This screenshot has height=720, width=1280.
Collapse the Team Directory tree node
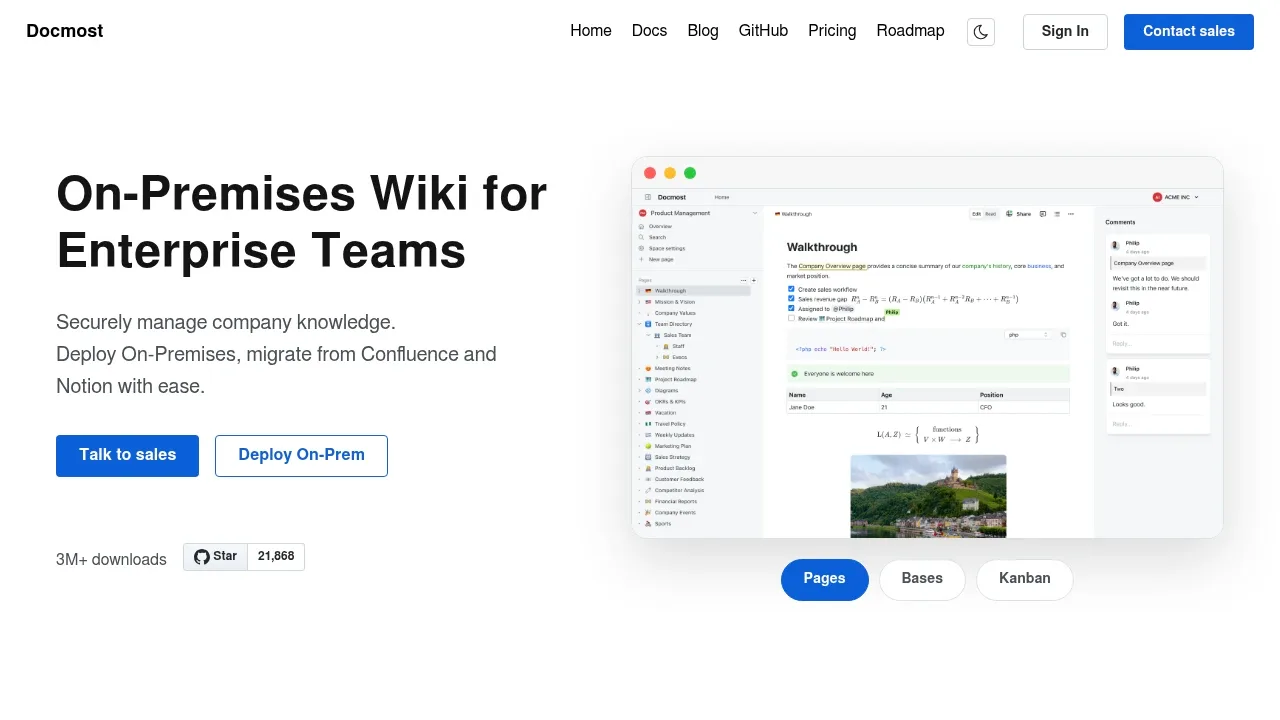pyautogui.click(x=640, y=324)
